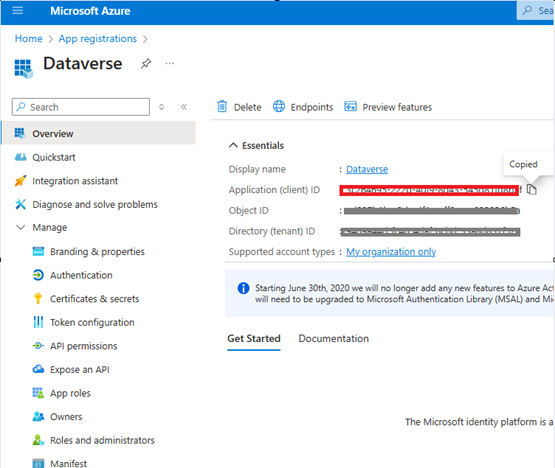Collapse the Essentials section
The image size is (555, 468).
click(x=233, y=145)
